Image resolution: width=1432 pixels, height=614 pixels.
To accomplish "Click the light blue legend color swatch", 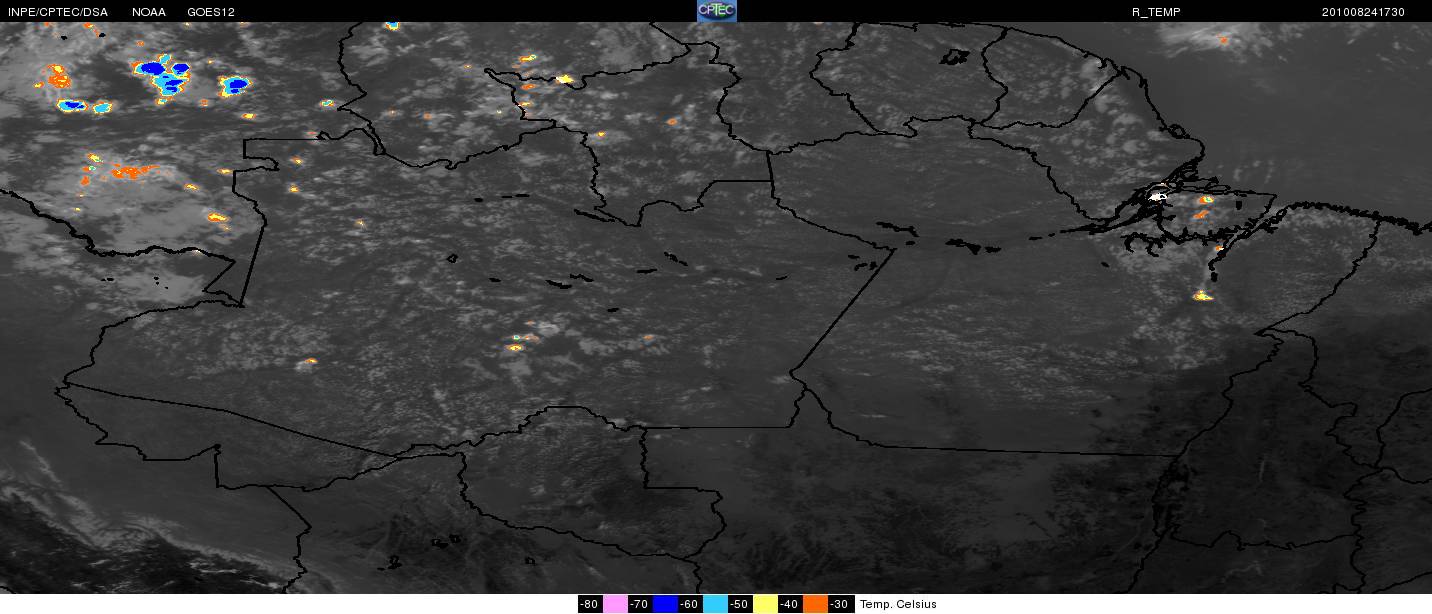I will [x=715, y=604].
